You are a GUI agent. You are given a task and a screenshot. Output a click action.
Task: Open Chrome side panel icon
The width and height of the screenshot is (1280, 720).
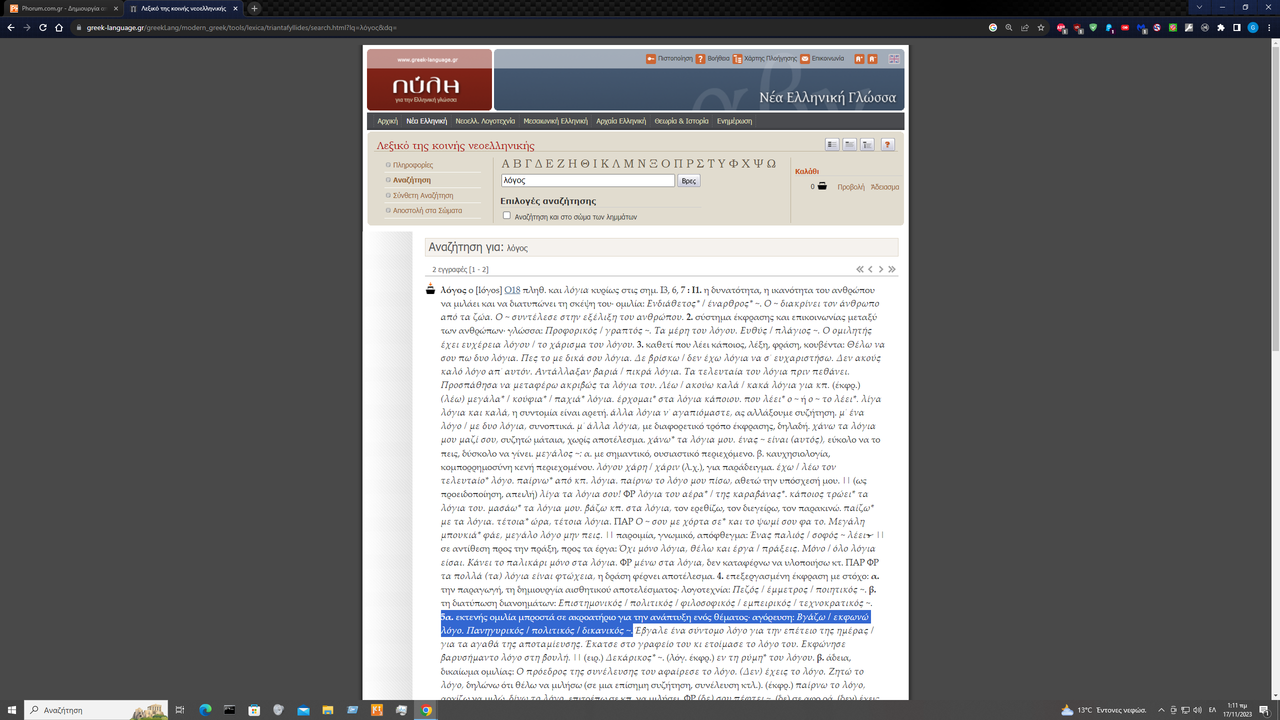tap(1237, 27)
